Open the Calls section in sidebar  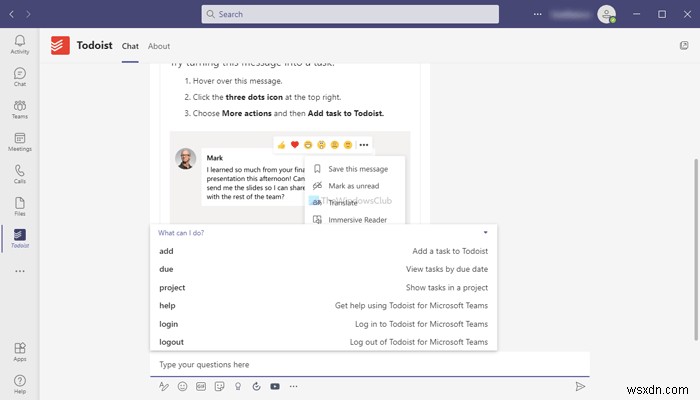click(20, 174)
